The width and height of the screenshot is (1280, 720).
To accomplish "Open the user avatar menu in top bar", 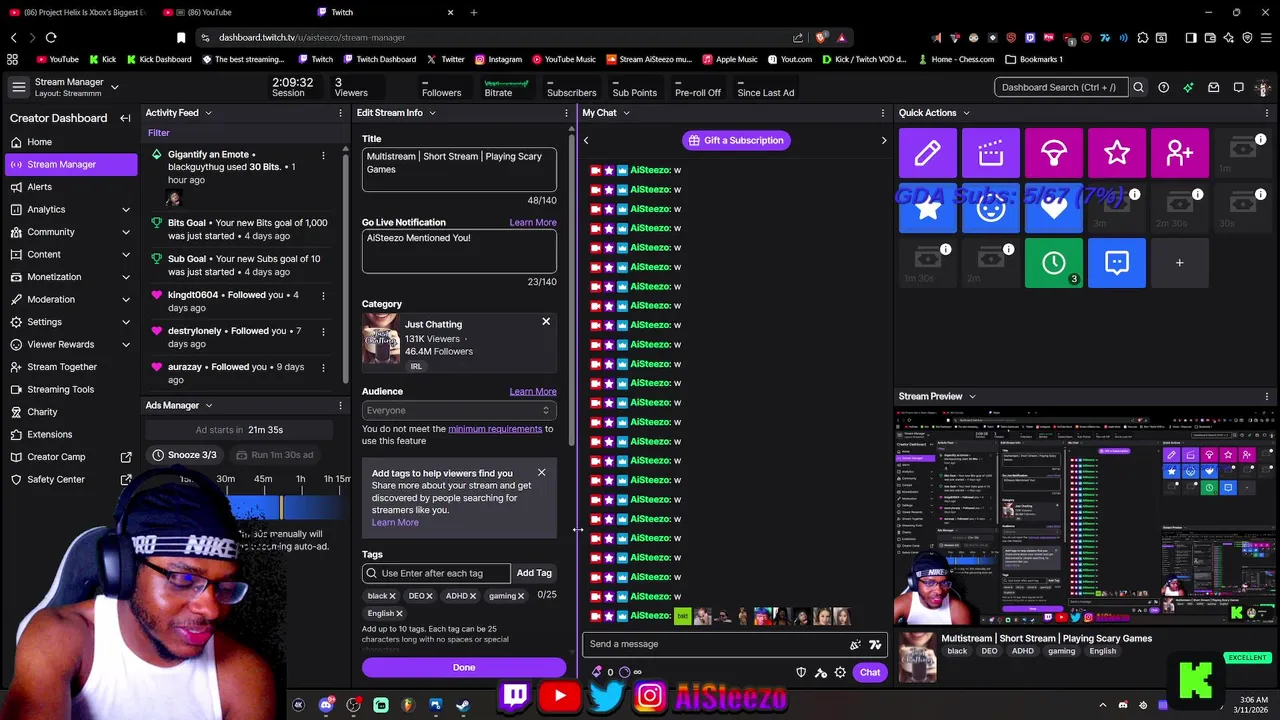I will point(1264,87).
